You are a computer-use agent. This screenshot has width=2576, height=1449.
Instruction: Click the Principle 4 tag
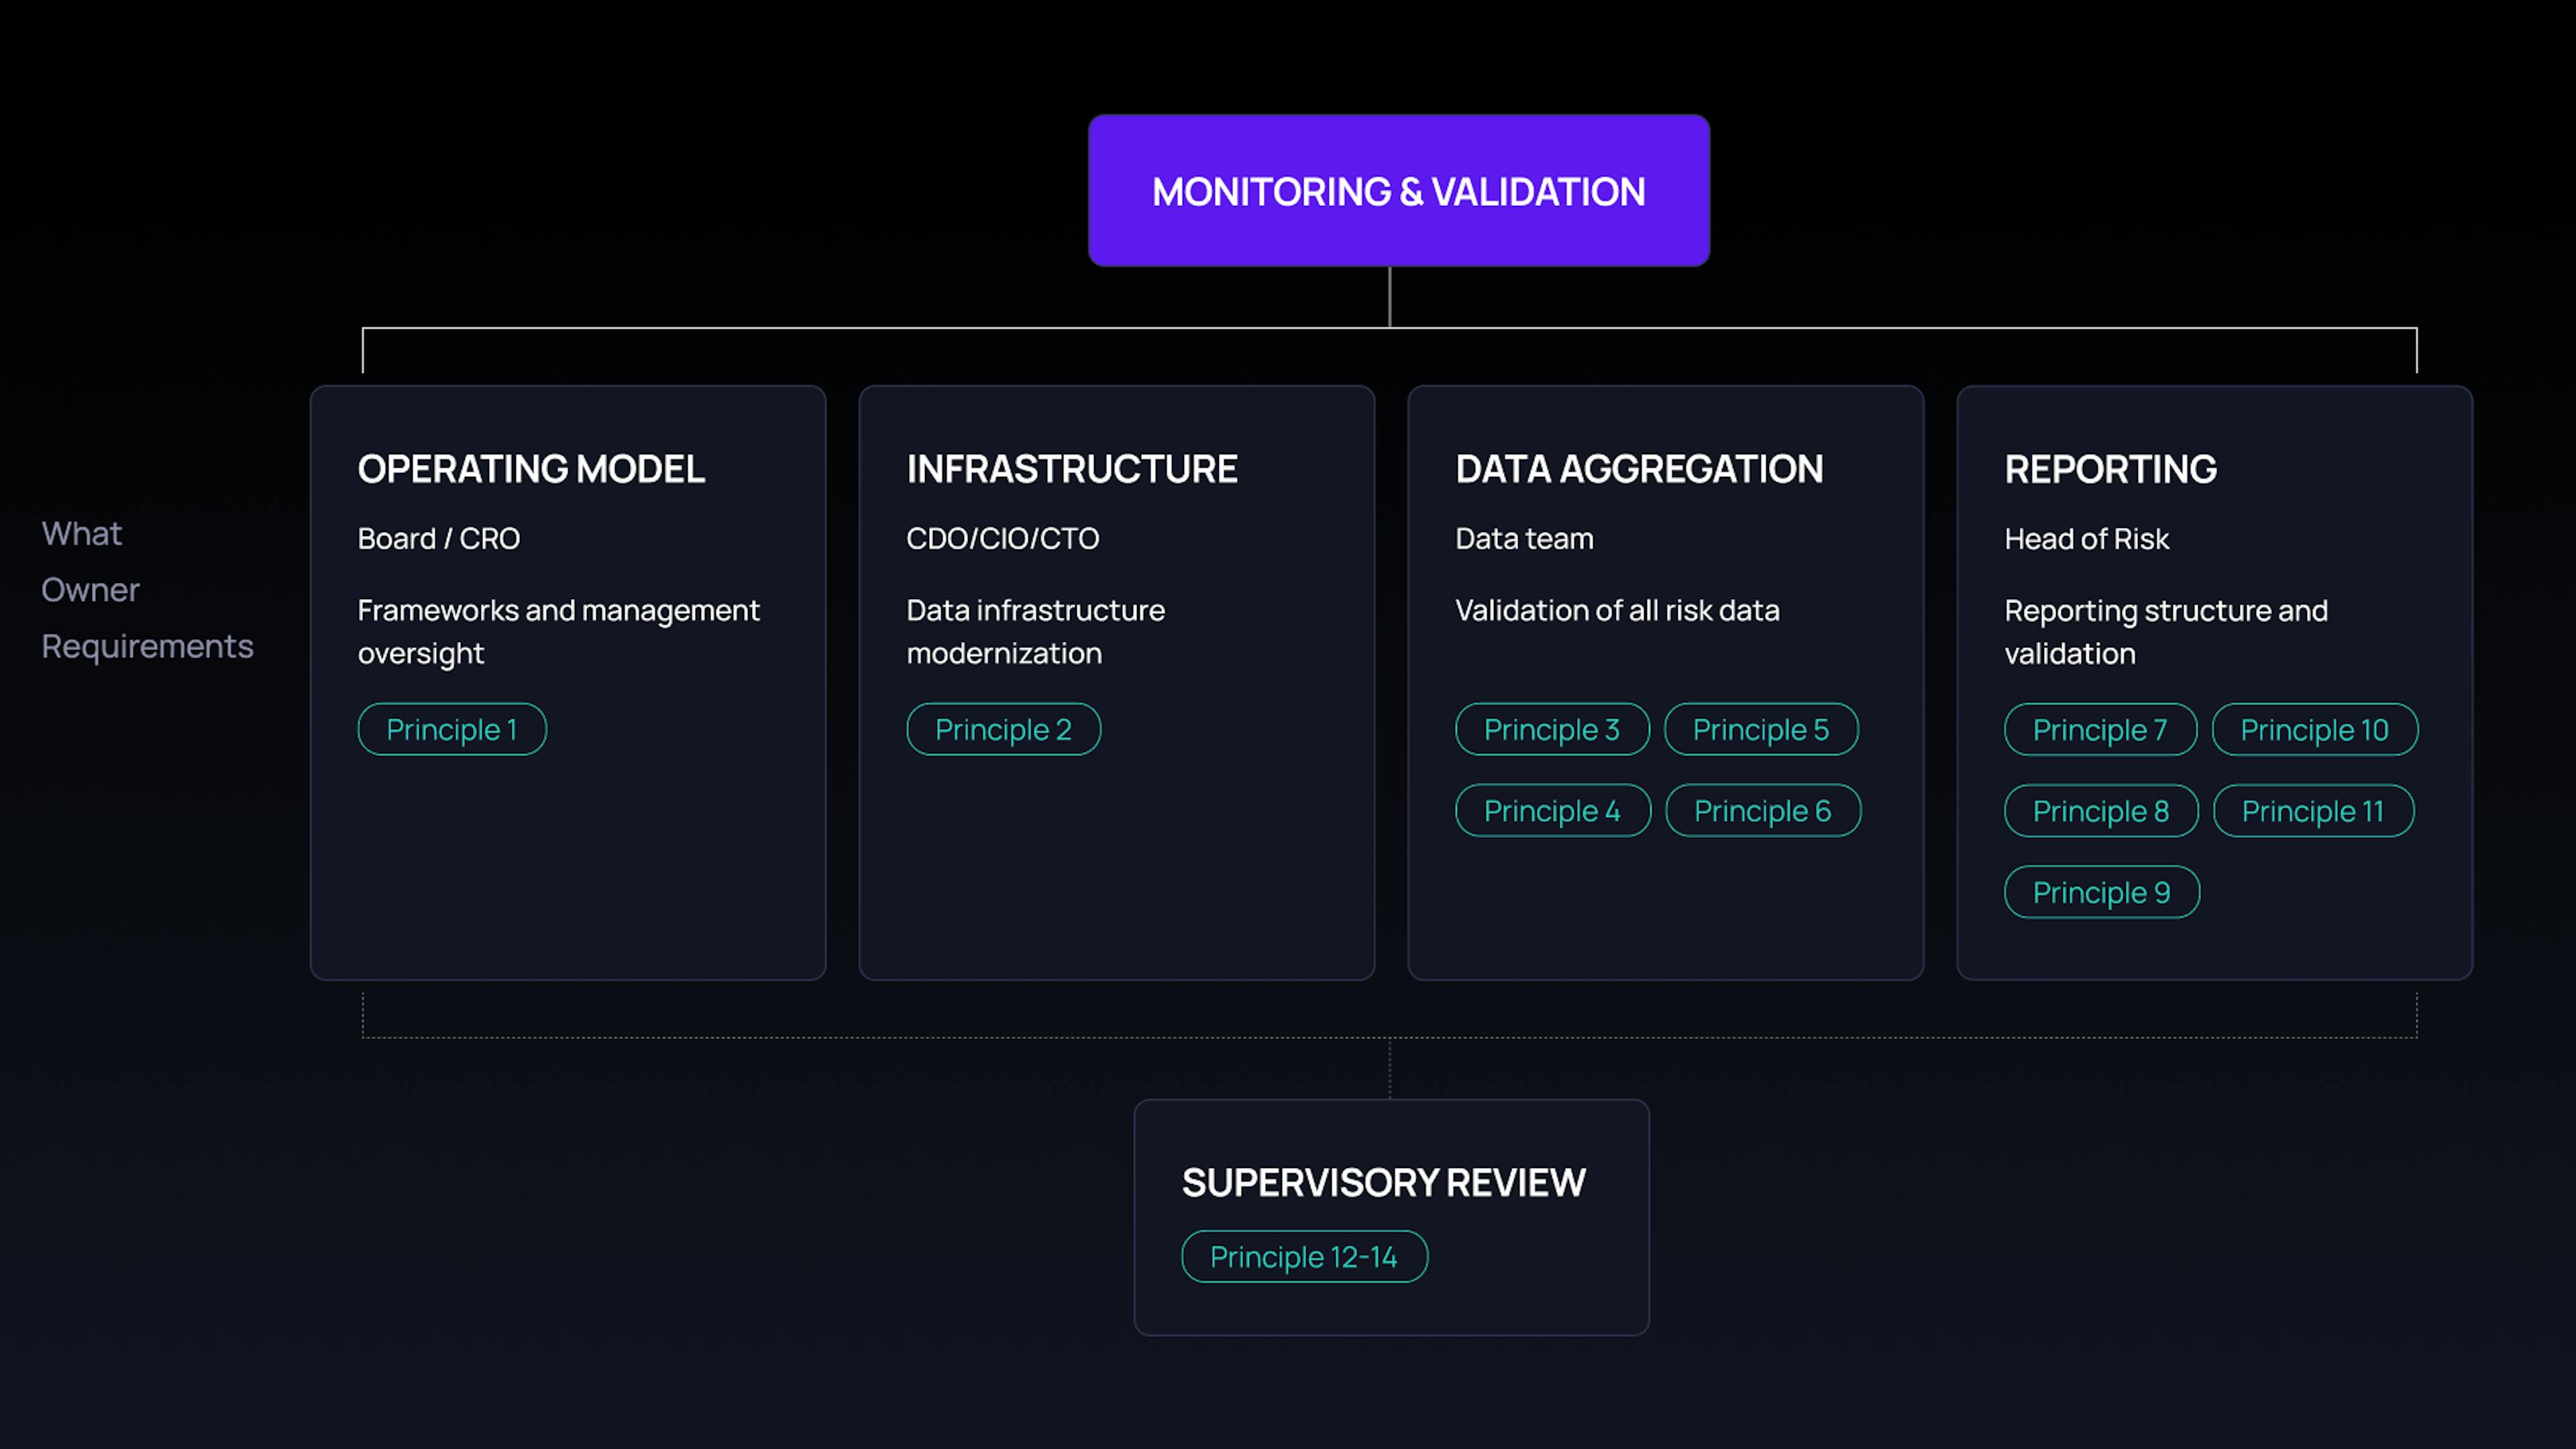point(1552,811)
